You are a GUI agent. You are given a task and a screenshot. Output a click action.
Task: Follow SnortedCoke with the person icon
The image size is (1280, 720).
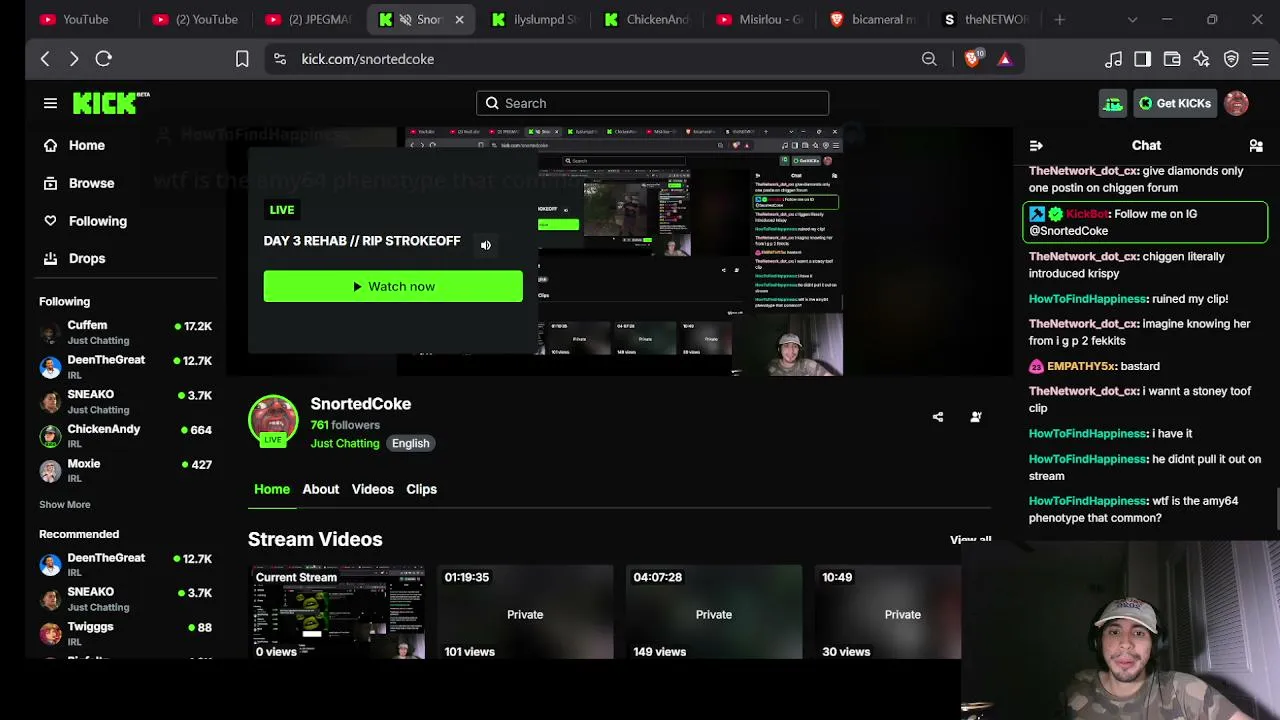click(976, 417)
